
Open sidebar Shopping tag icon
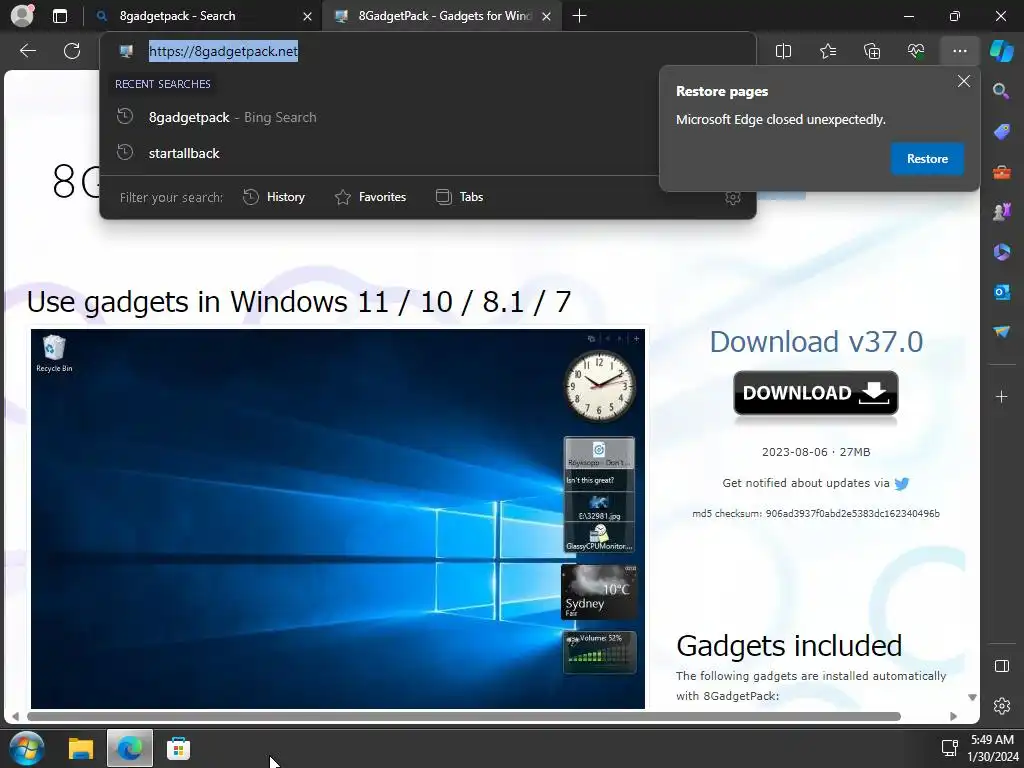1001,132
